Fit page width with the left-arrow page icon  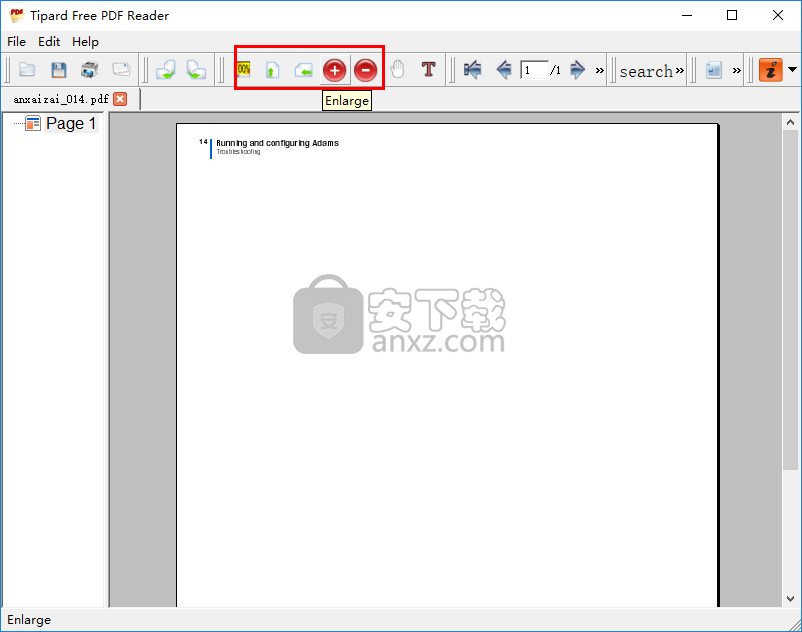point(303,70)
